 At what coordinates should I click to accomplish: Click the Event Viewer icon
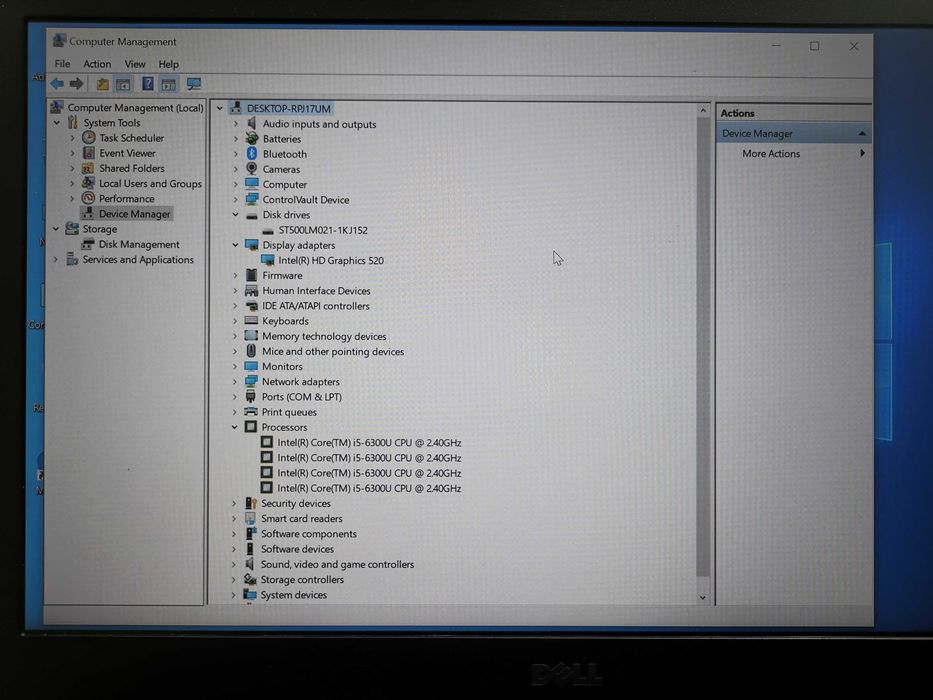[x=89, y=153]
